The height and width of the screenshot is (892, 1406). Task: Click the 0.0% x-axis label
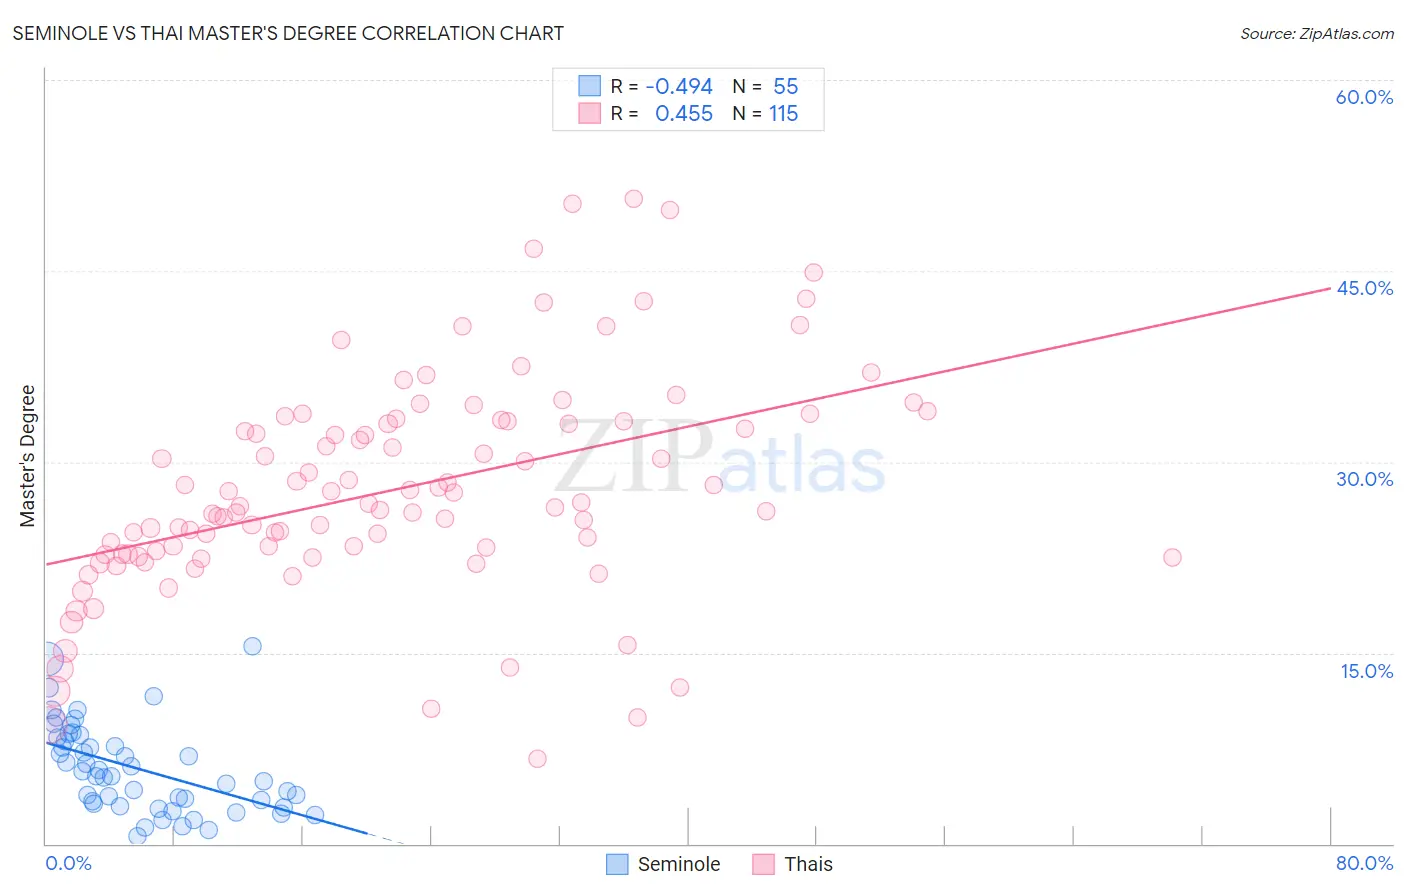(x=68, y=863)
